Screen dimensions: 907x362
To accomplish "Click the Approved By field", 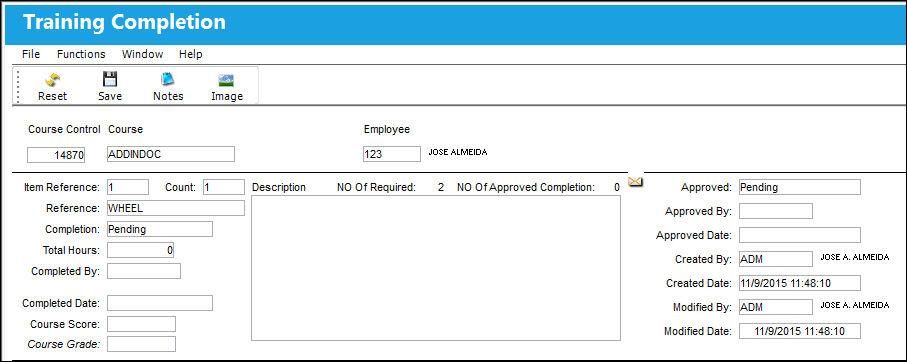I will [x=776, y=211].
